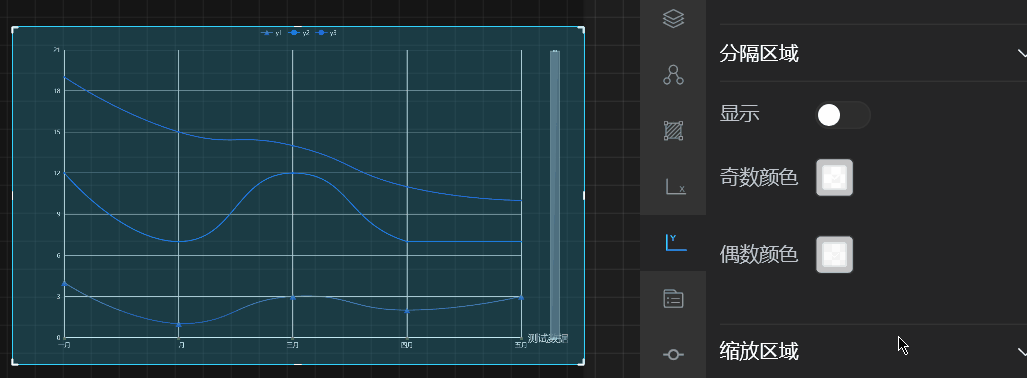Collapse the 分隔区域 section chevron
1027x378 pixels.
click(x=1021, y=53)
